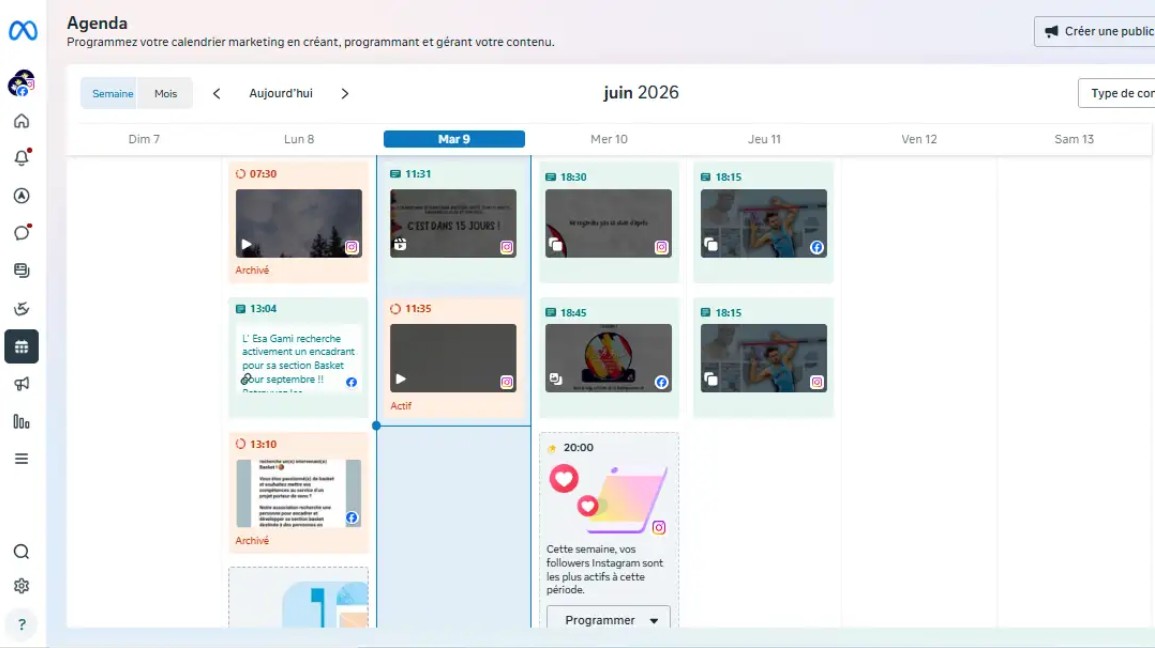The width and height of the screenshot is (1155, 648).
Task: Open the account profile avatar
Action: click(21, 83)
